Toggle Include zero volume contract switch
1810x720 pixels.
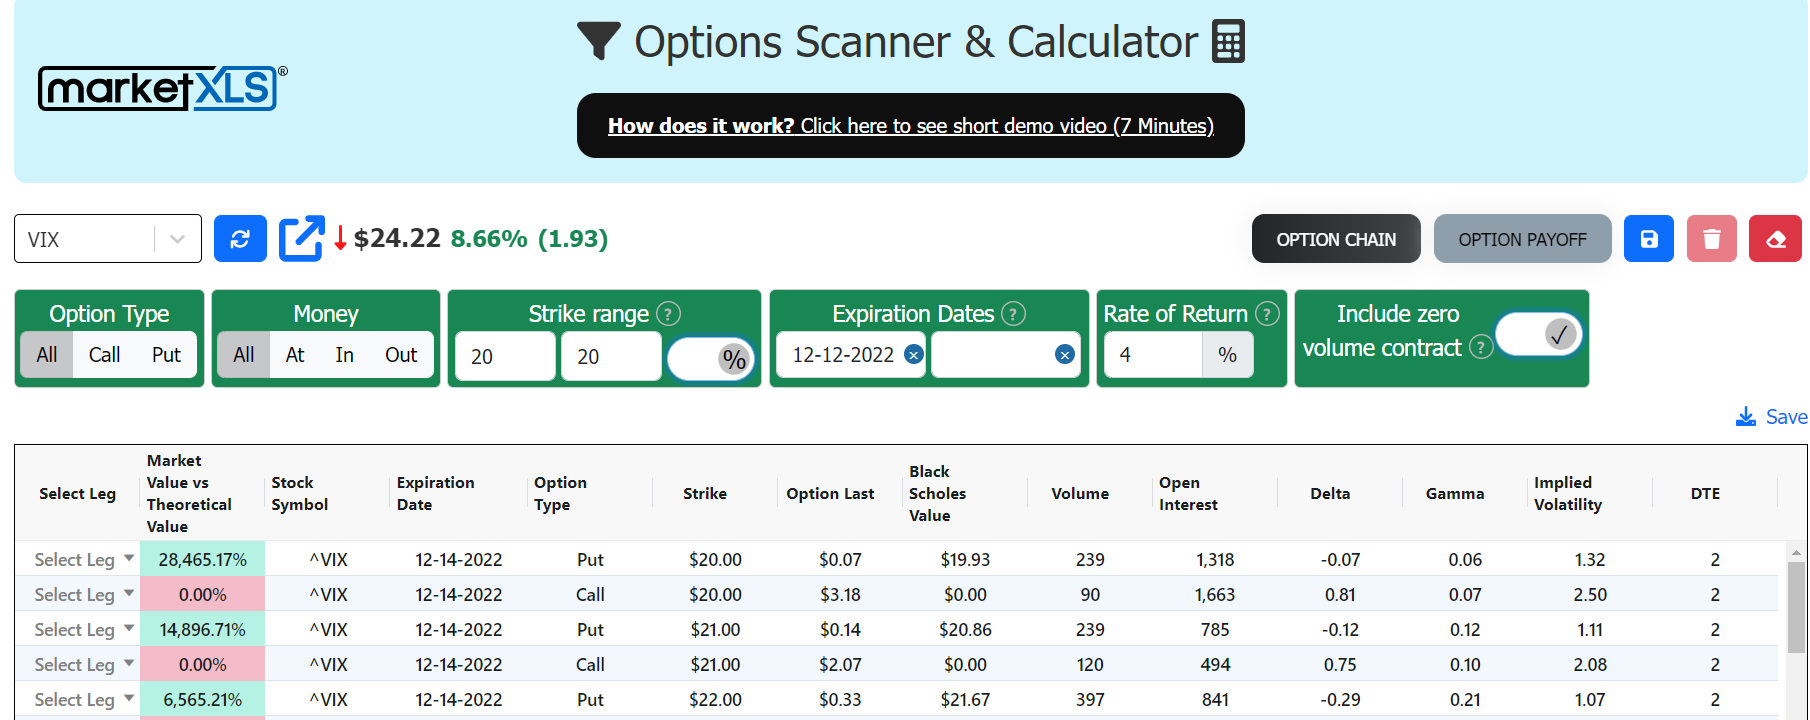point(1539,334)
